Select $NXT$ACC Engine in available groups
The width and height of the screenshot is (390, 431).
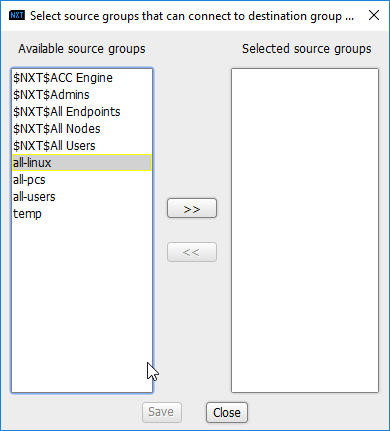click(x=82, y=78)
